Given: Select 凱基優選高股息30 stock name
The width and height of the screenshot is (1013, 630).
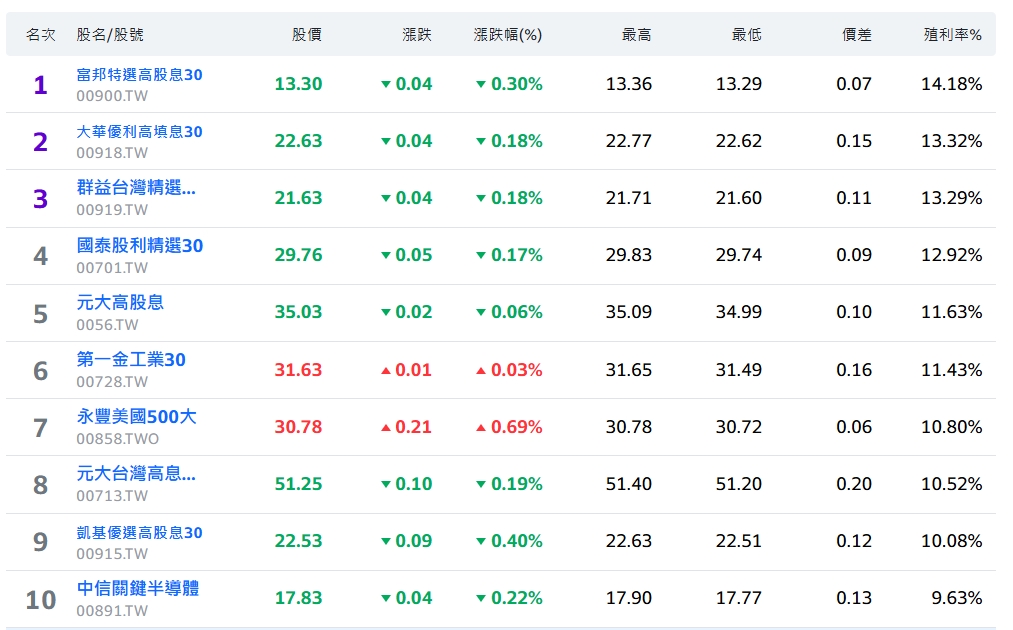Looking at the screenshot, I should click(x=140, y=532).
